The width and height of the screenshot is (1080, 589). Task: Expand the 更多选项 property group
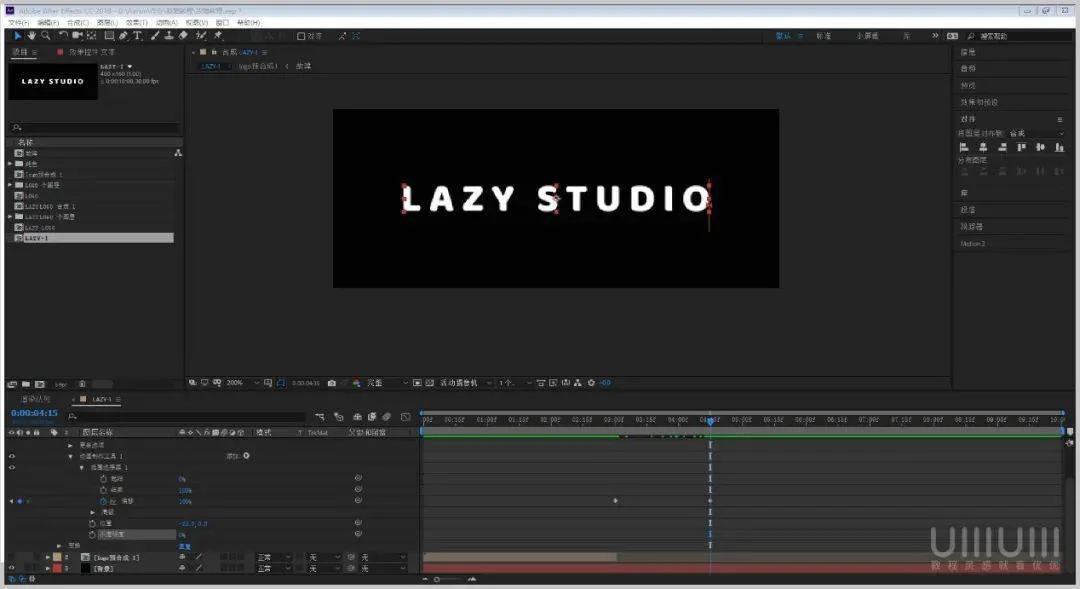70,446
